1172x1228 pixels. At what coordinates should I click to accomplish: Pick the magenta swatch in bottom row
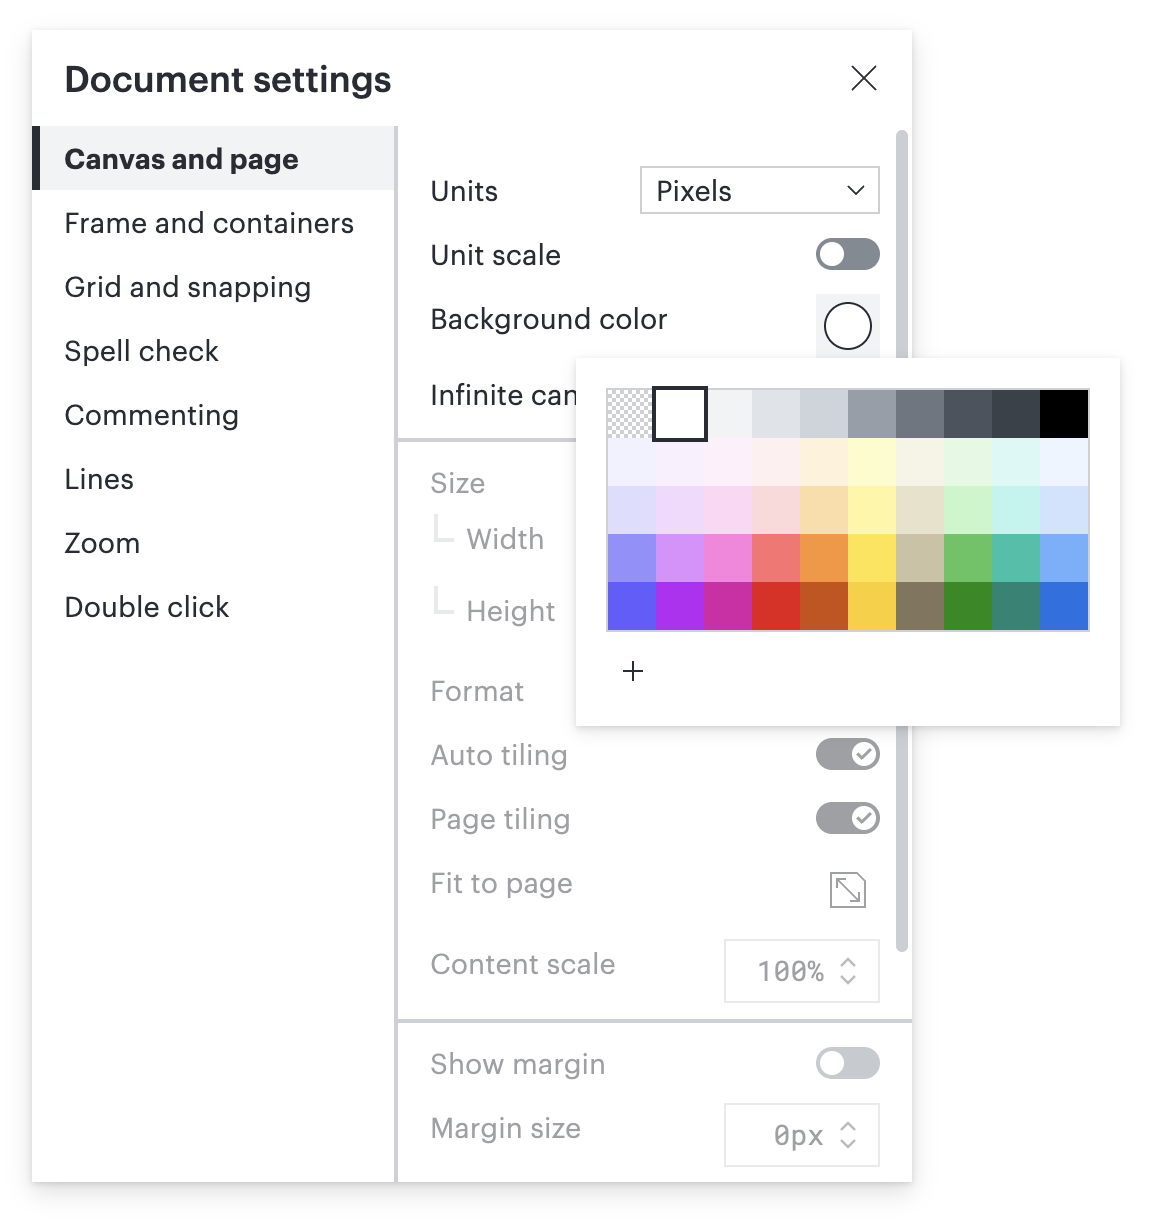click(x=728, y=606)
